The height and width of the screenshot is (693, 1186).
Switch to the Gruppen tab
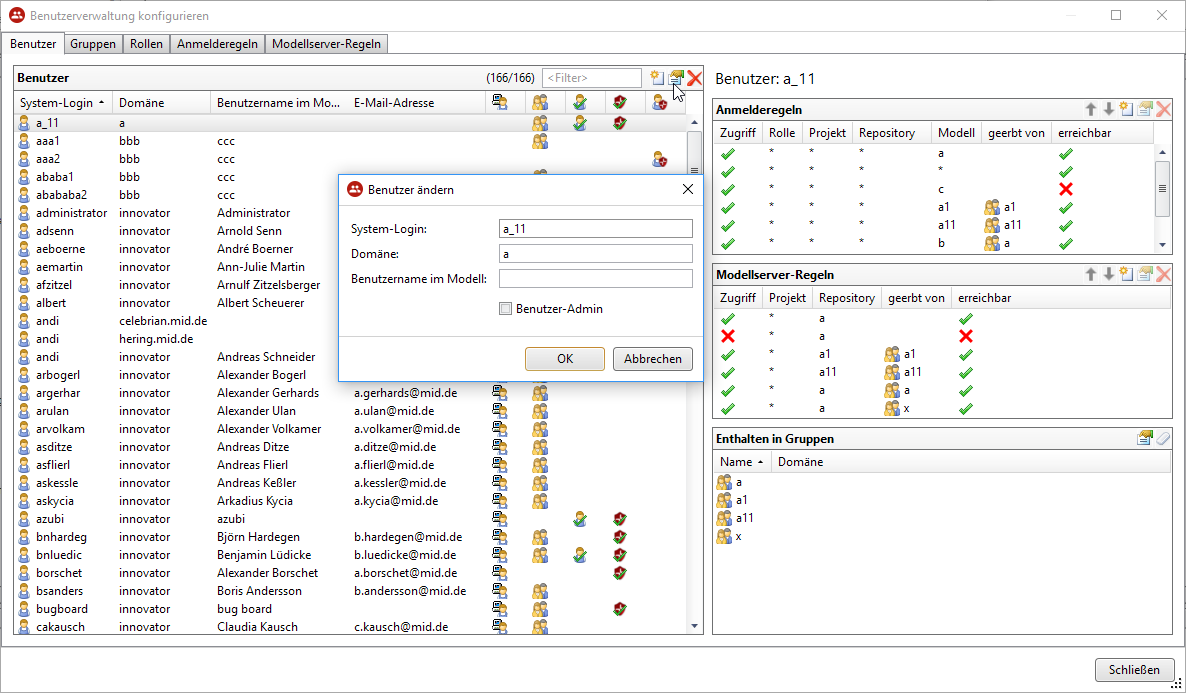pyautogui.click(x=93, y=44)
